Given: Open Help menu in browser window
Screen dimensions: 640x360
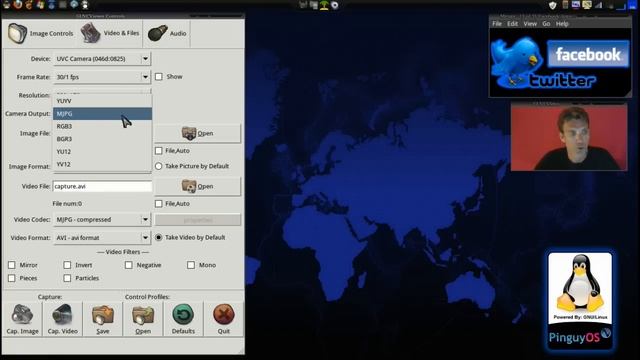Looking at the screenshot, I should [562, 24].
